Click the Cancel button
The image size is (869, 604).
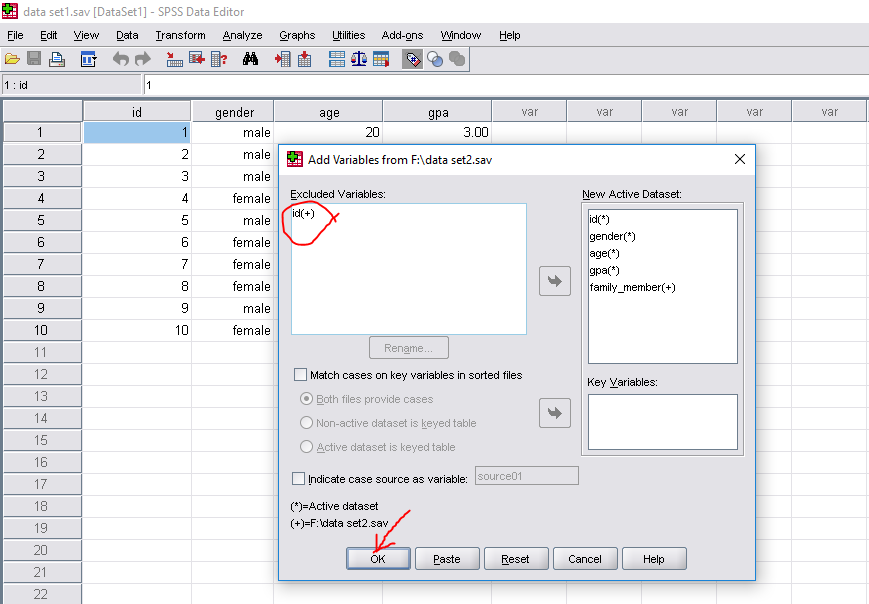585,559
